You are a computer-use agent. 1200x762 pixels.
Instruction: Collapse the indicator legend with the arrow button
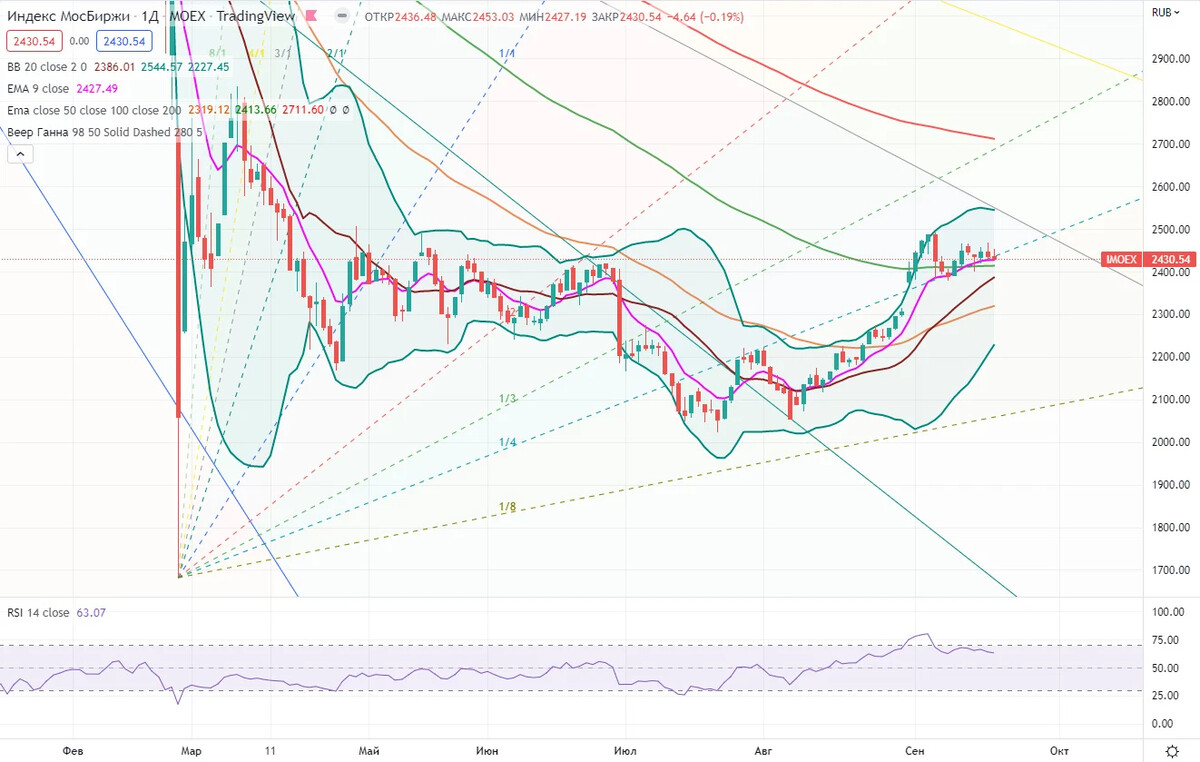pos(19,154)
